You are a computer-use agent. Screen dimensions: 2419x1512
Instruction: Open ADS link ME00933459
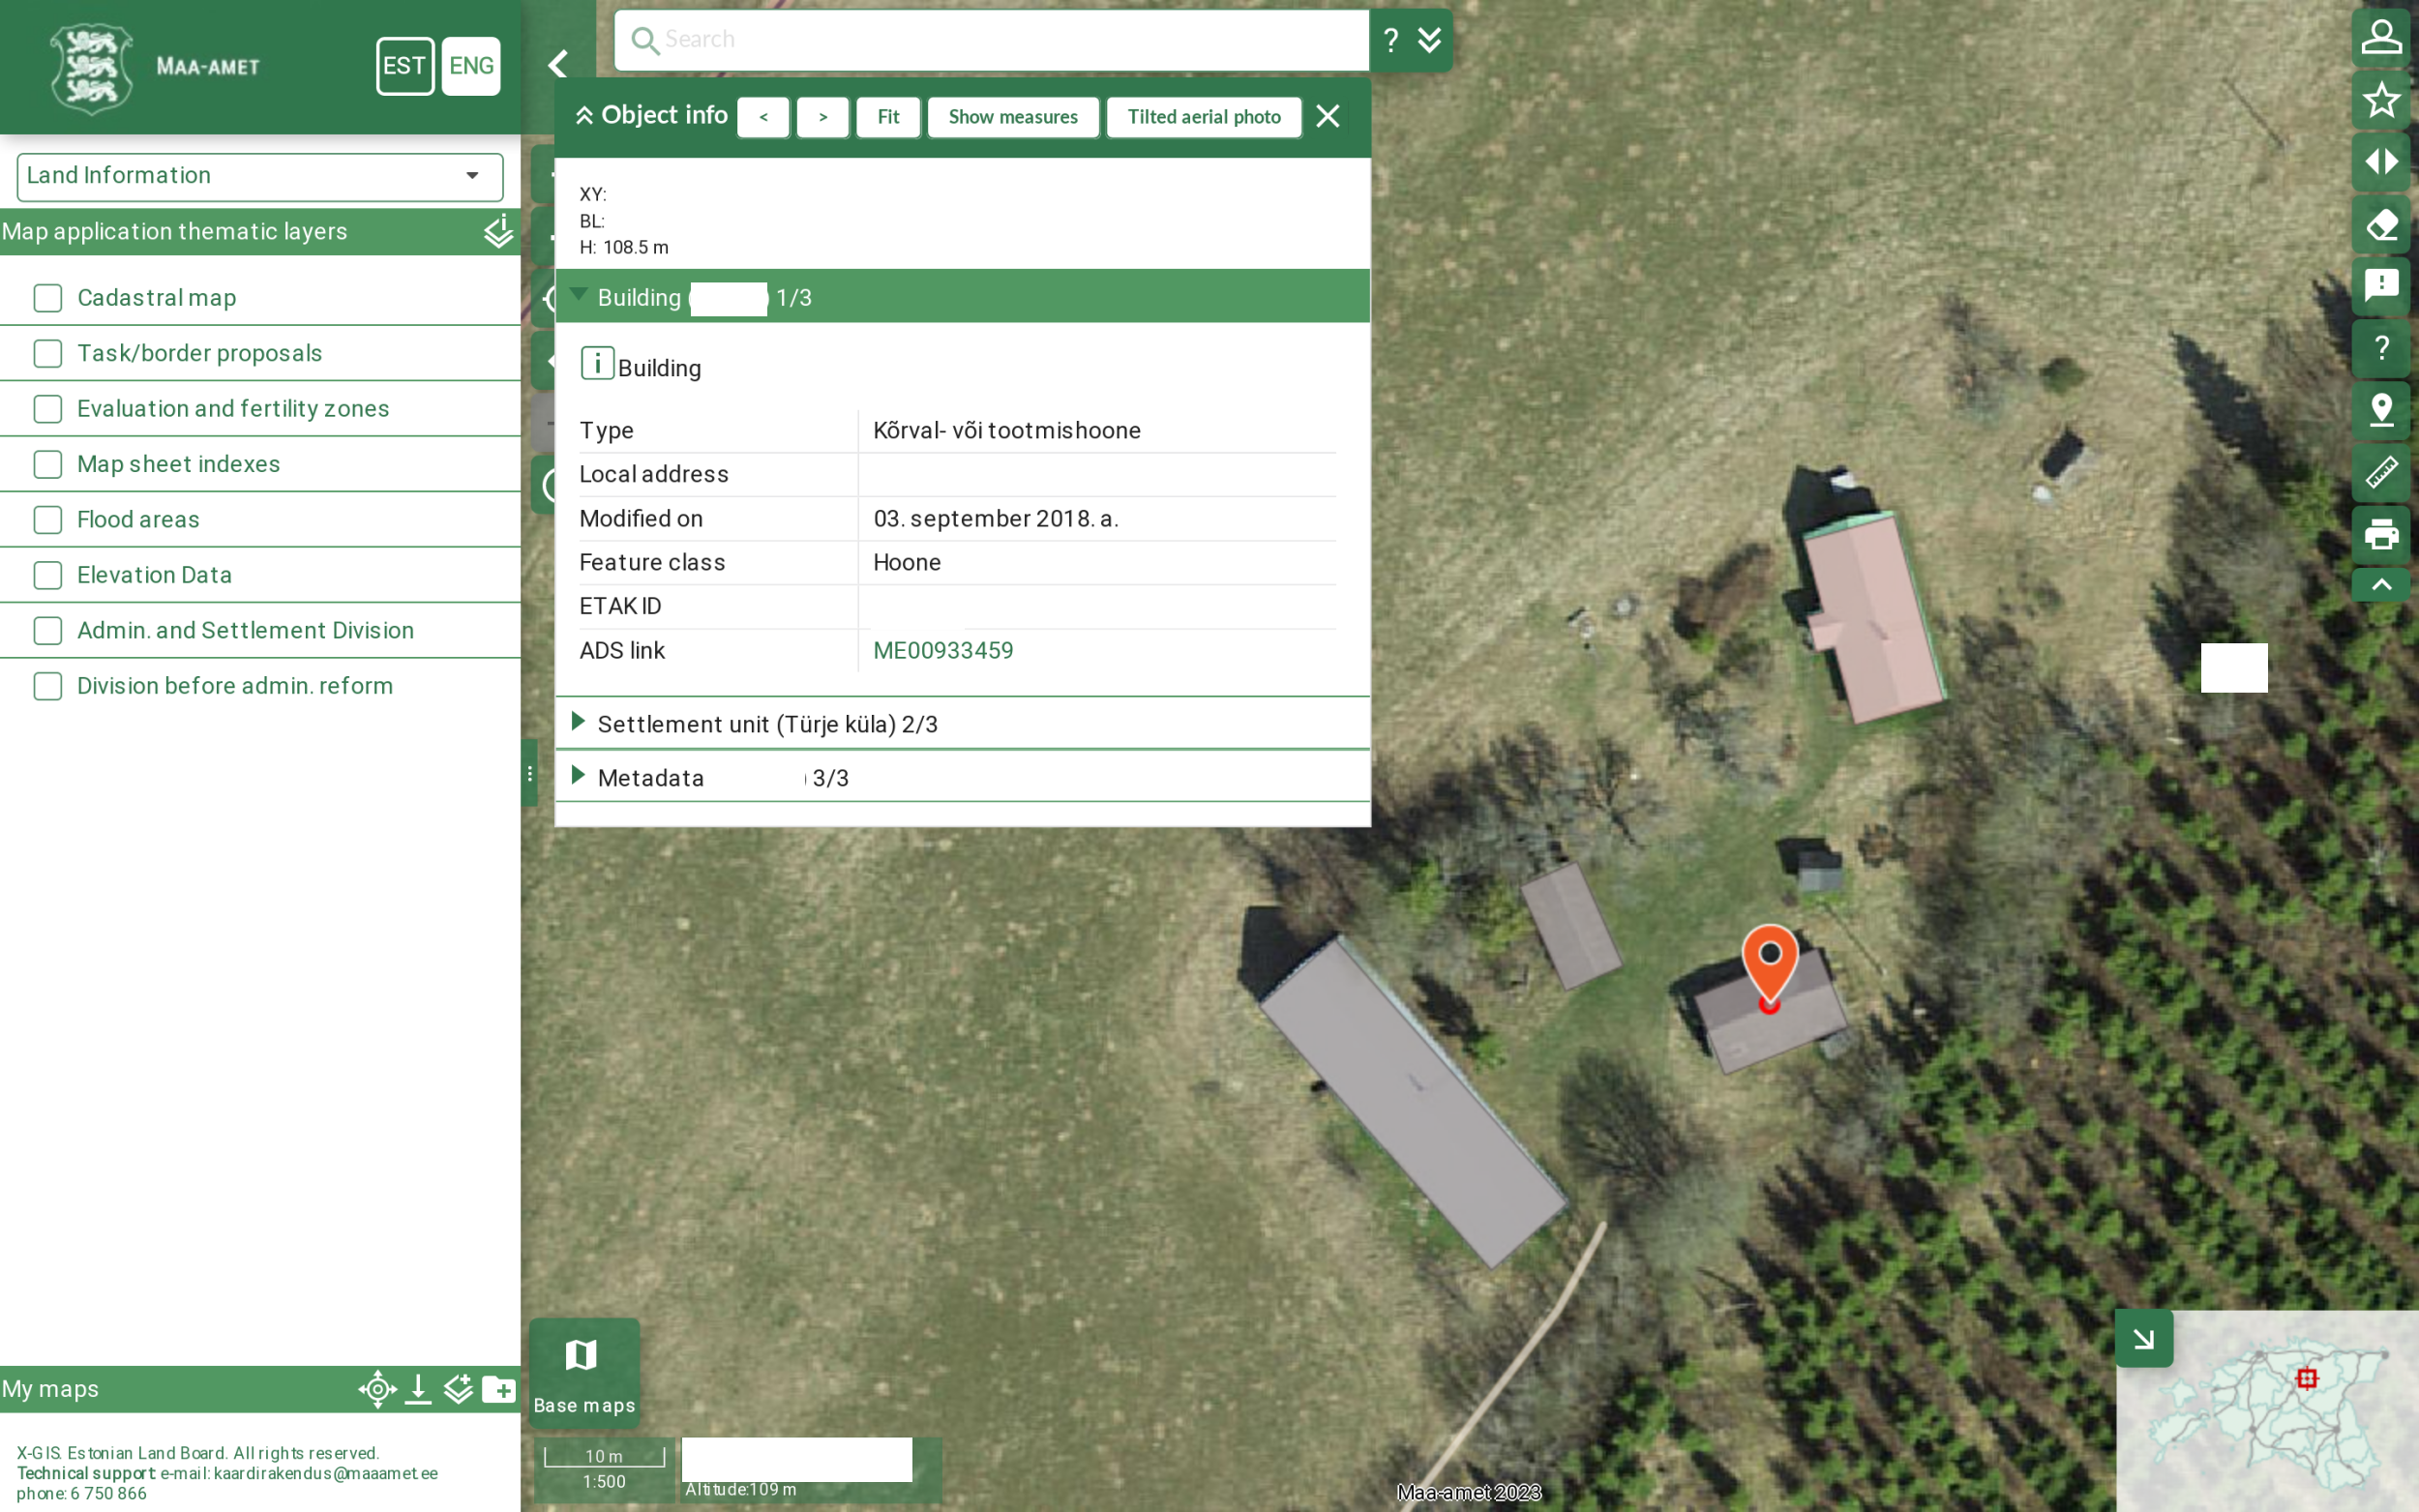942,651
